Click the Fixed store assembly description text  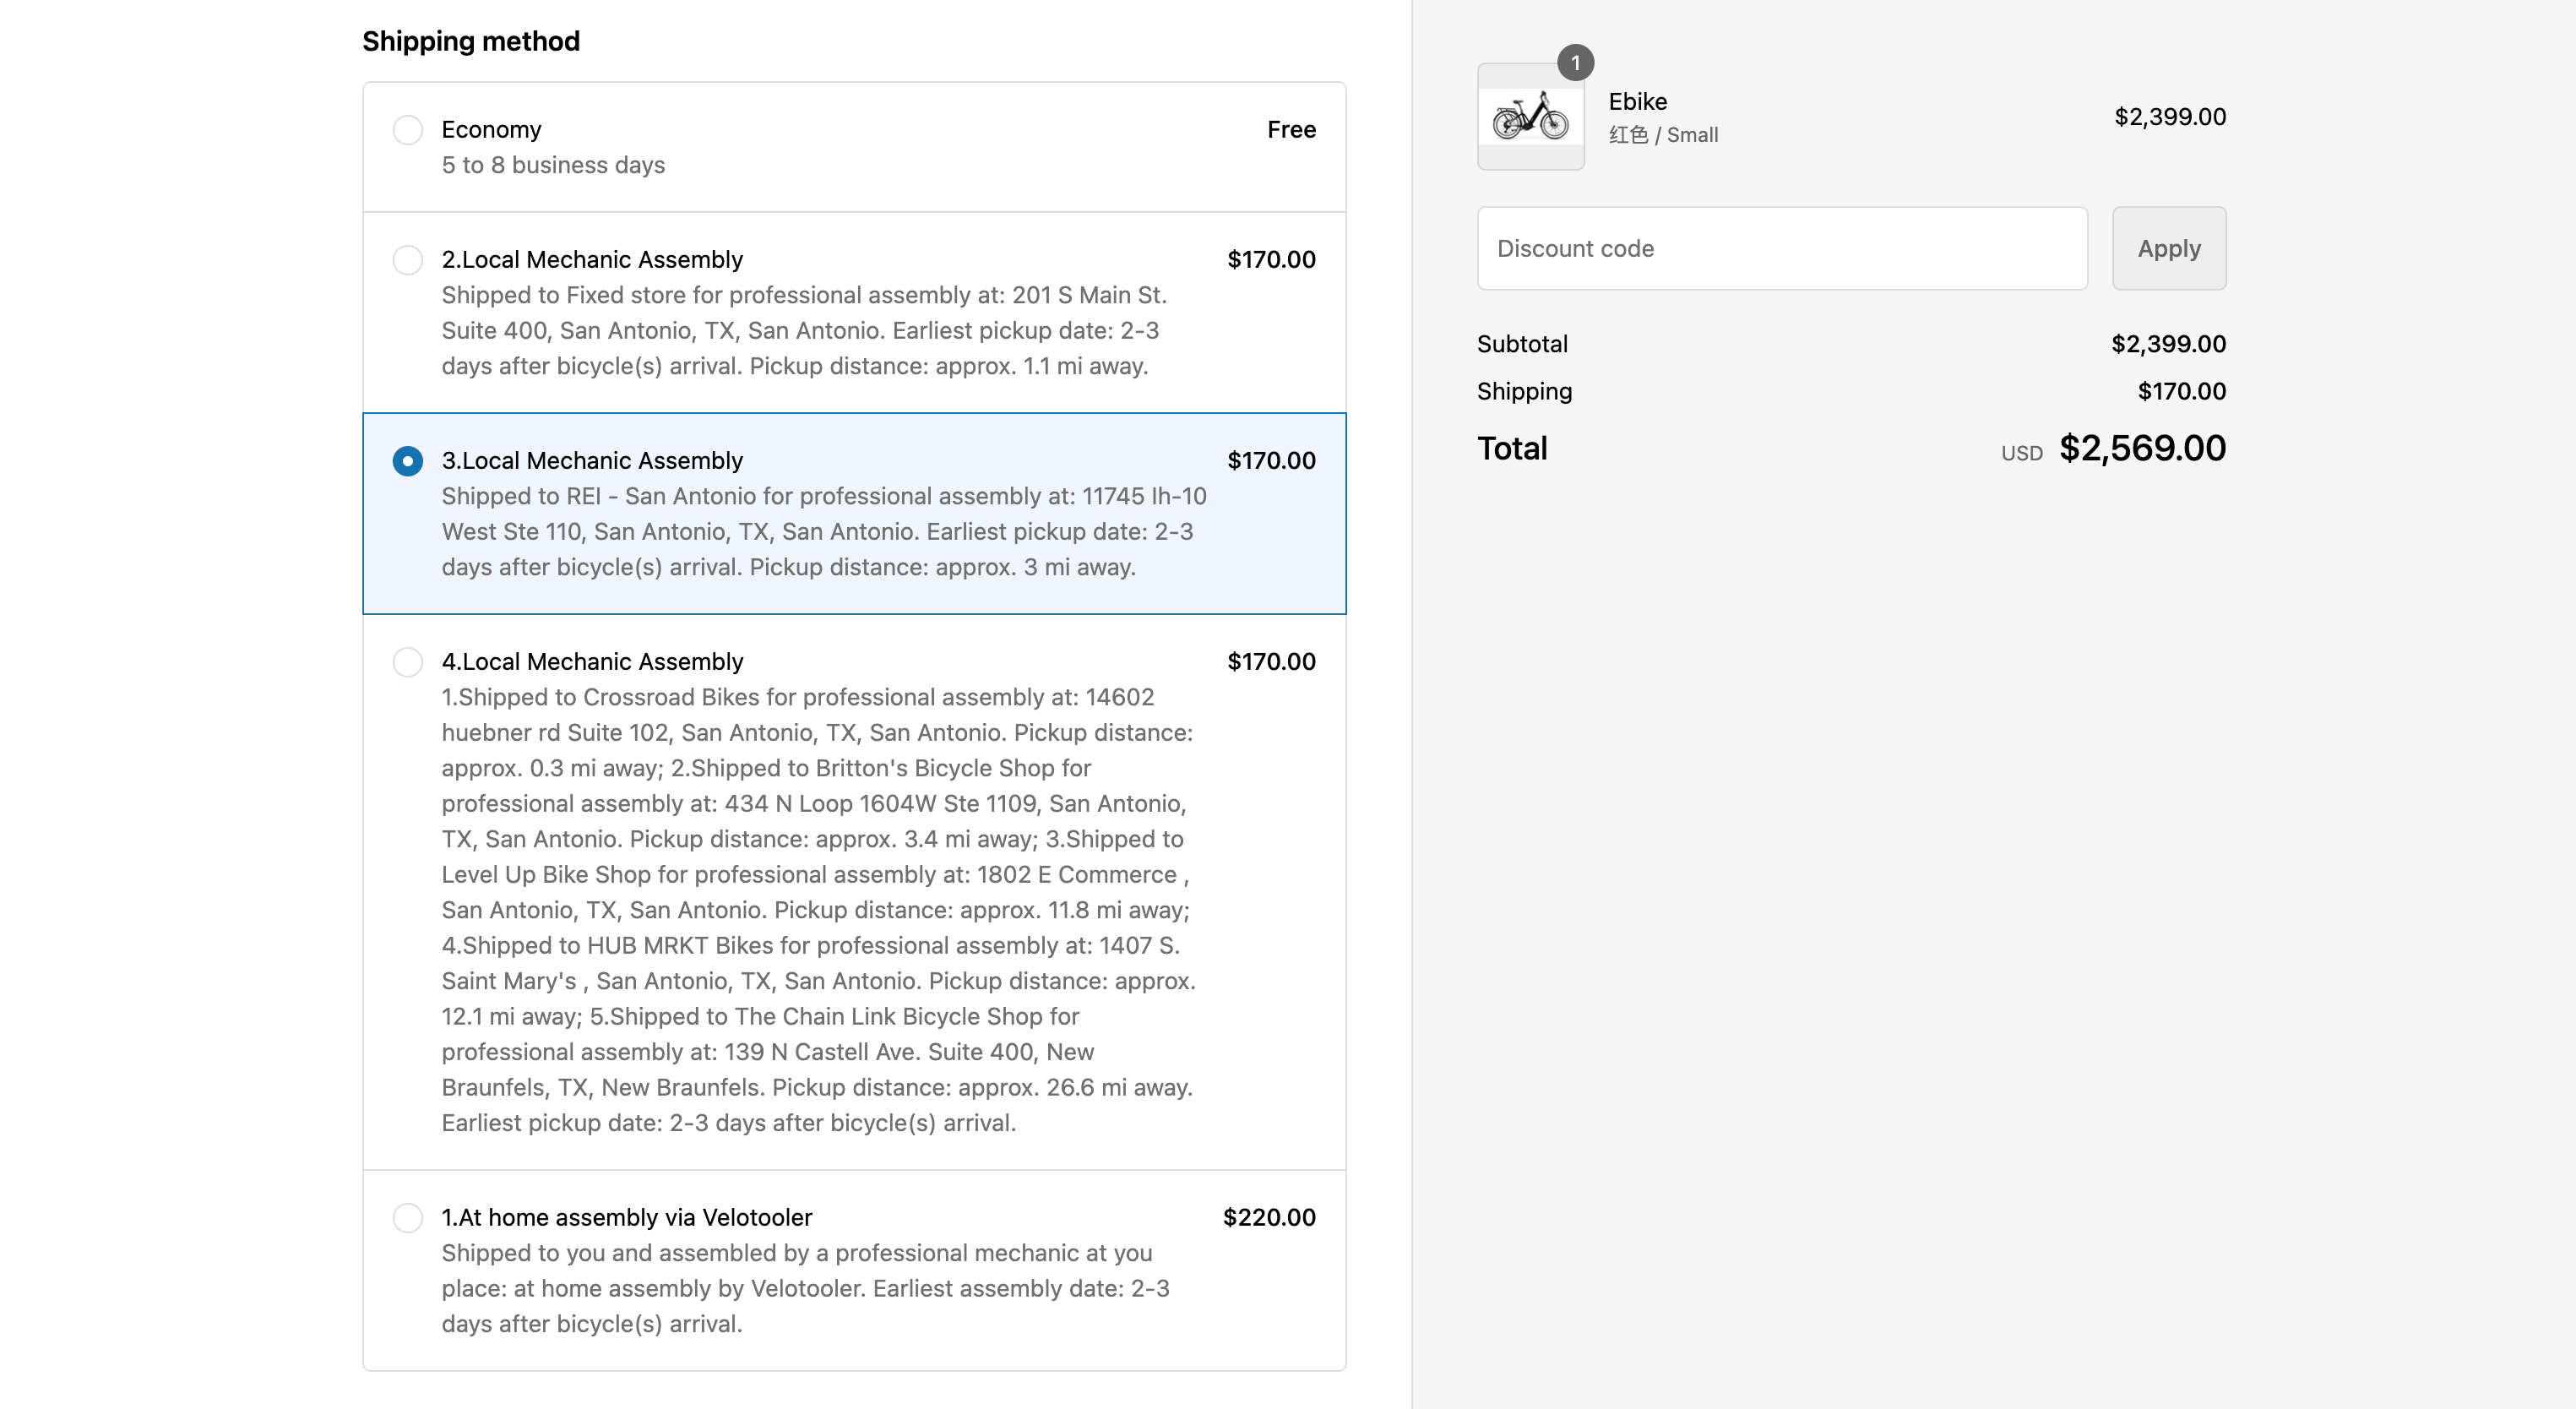(804, 331)
